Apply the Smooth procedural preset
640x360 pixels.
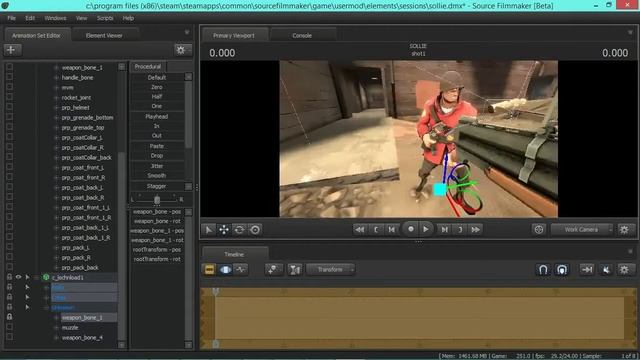(157, 176)
